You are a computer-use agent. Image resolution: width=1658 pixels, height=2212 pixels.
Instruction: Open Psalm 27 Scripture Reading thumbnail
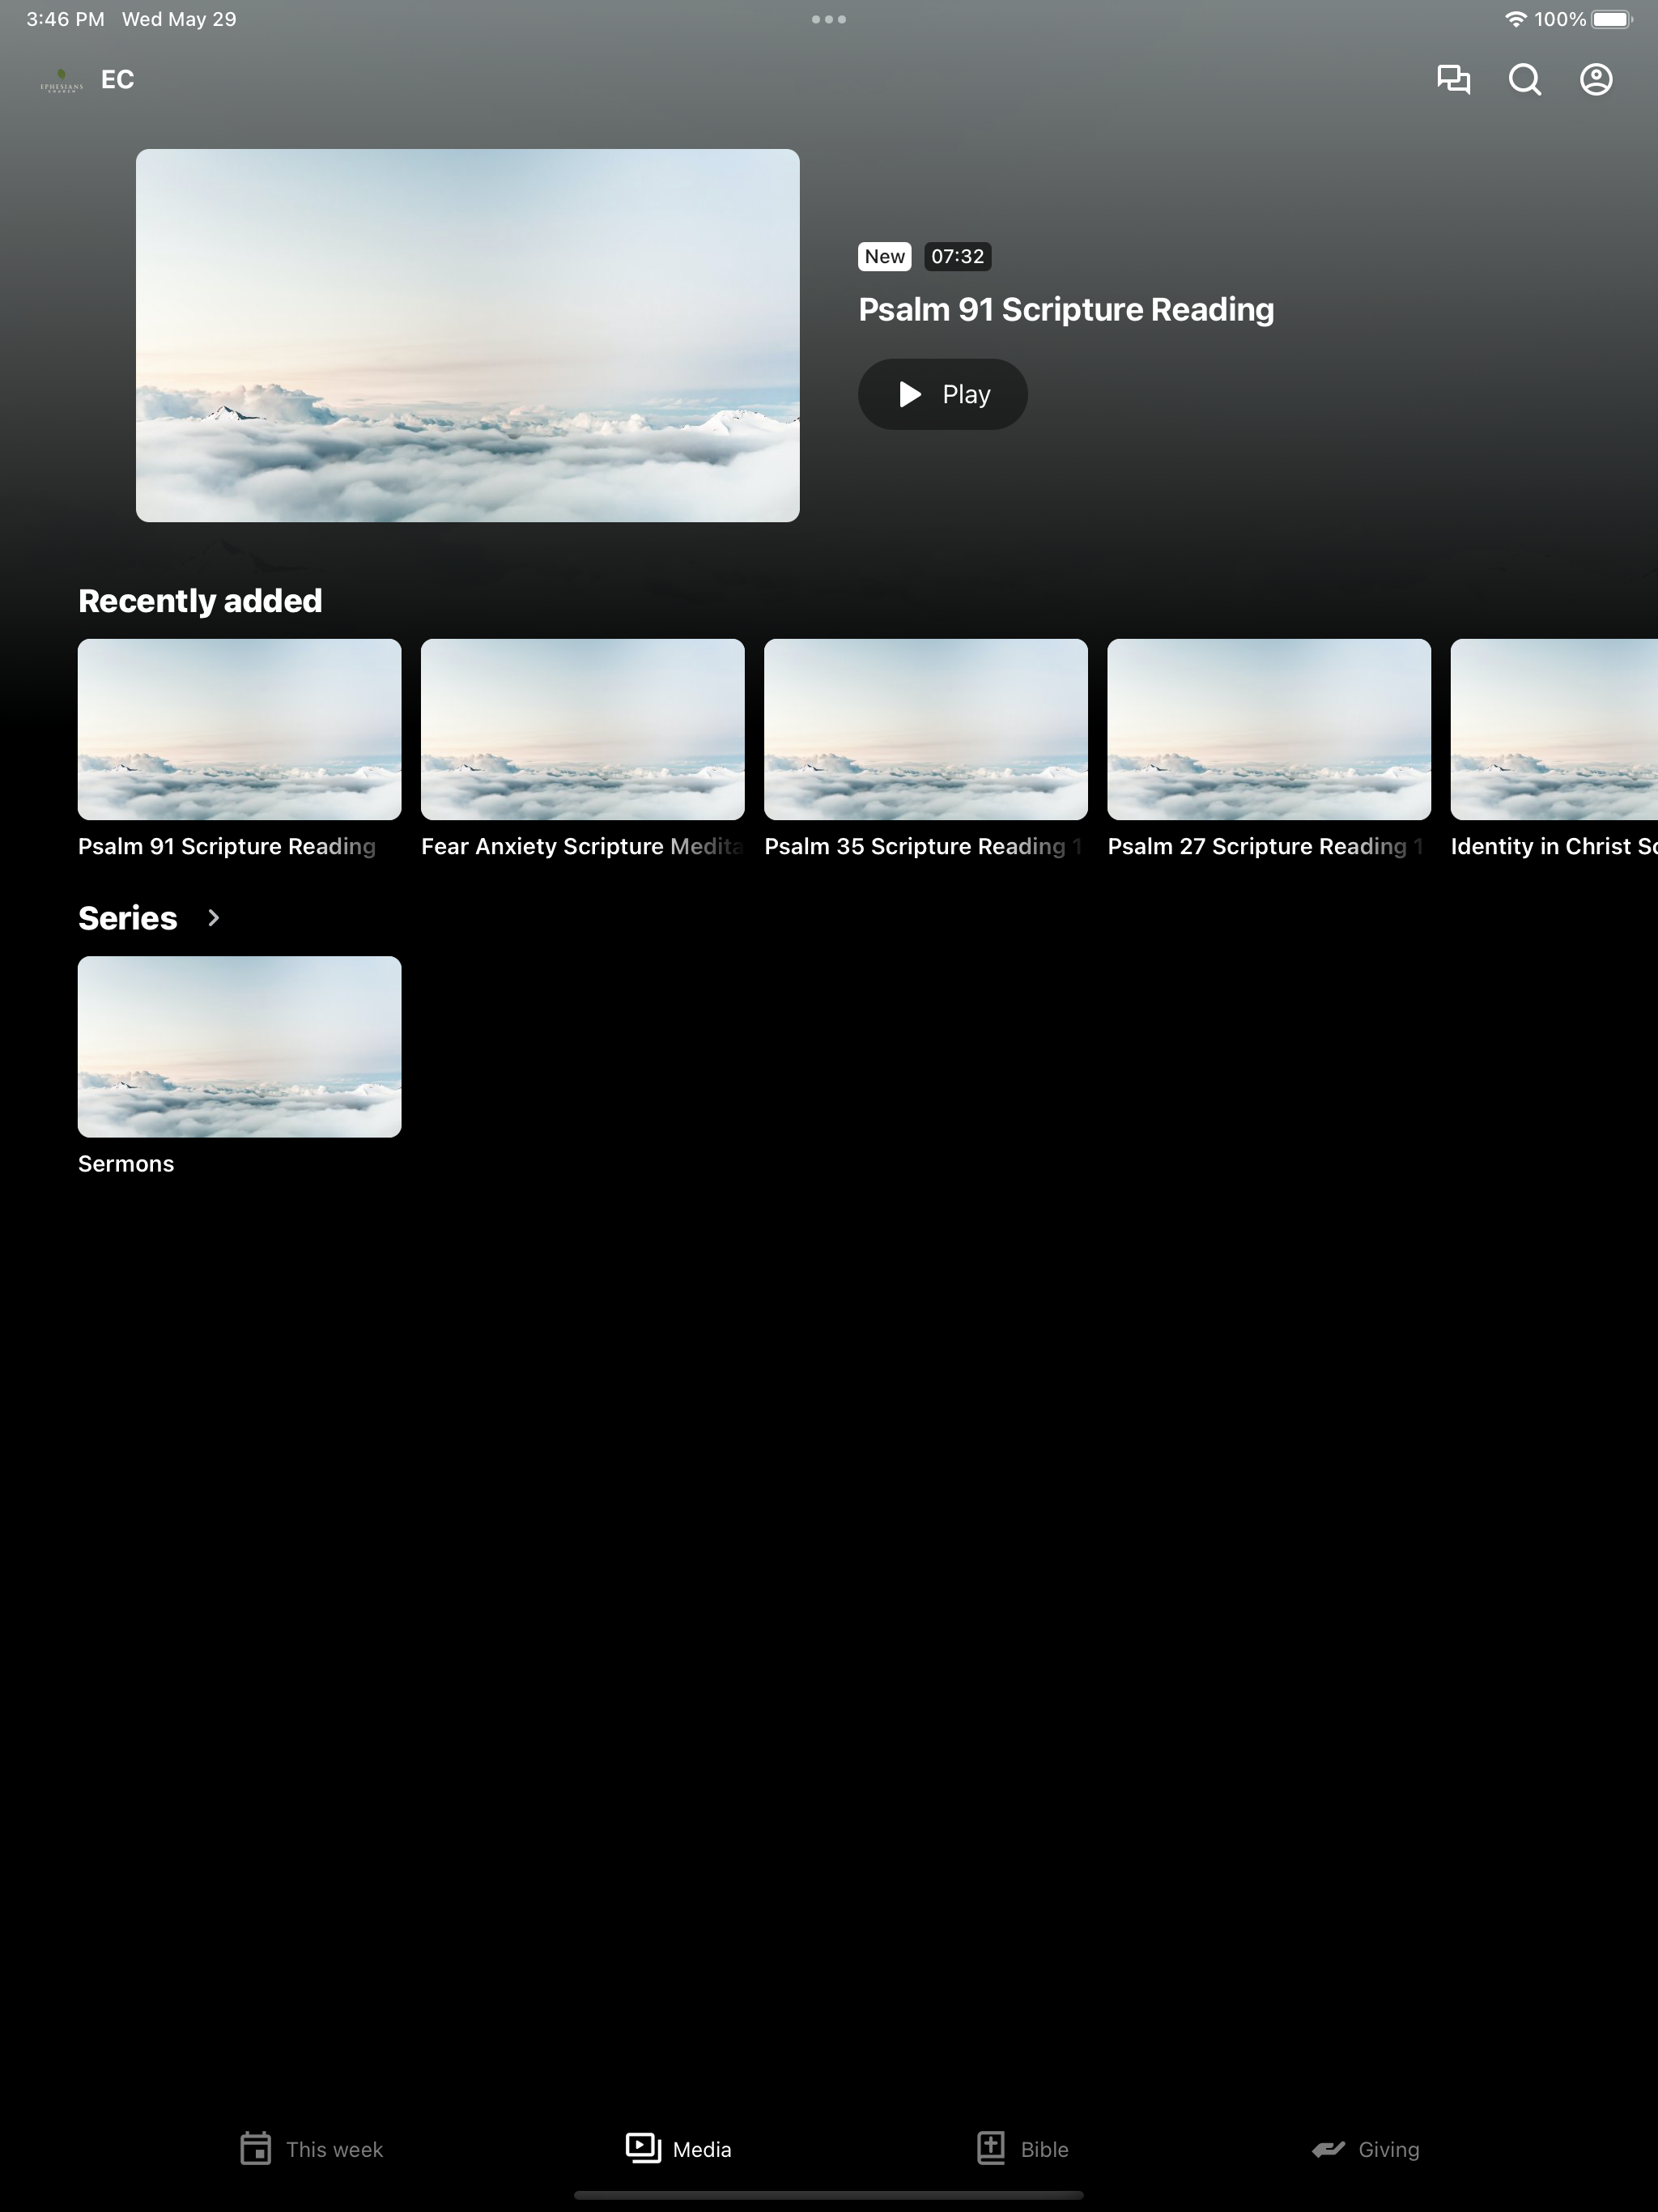tap(1268, 729)
